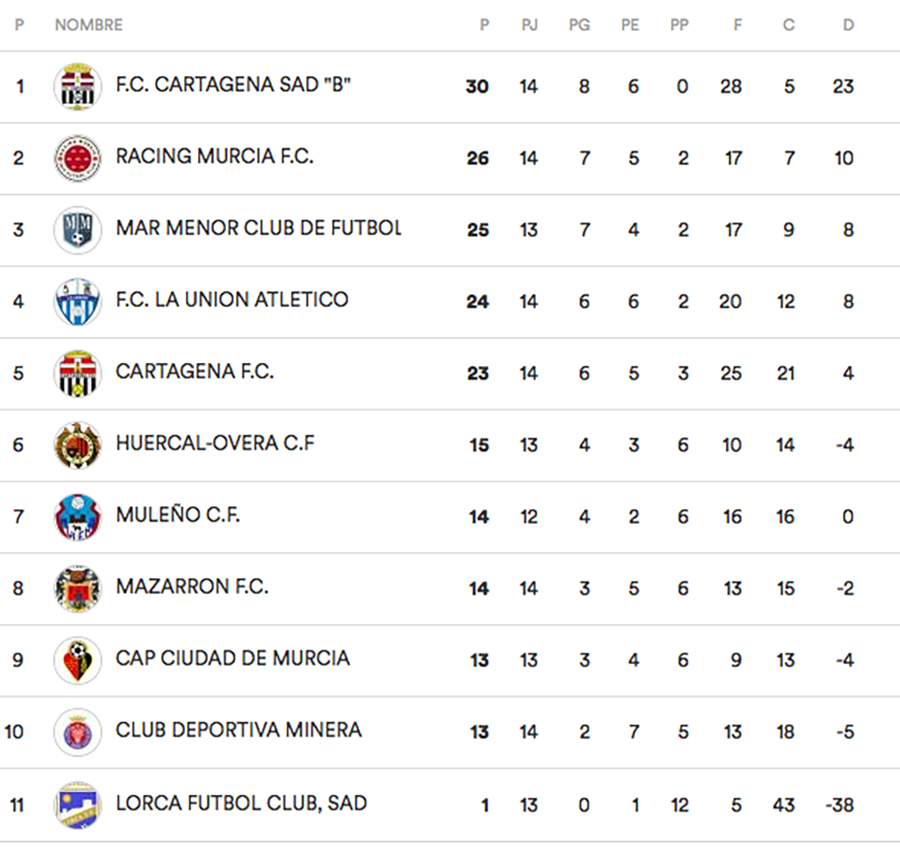Open the Muleño C.F. team logo
This screenshot has width=900, height=850.
77,517
